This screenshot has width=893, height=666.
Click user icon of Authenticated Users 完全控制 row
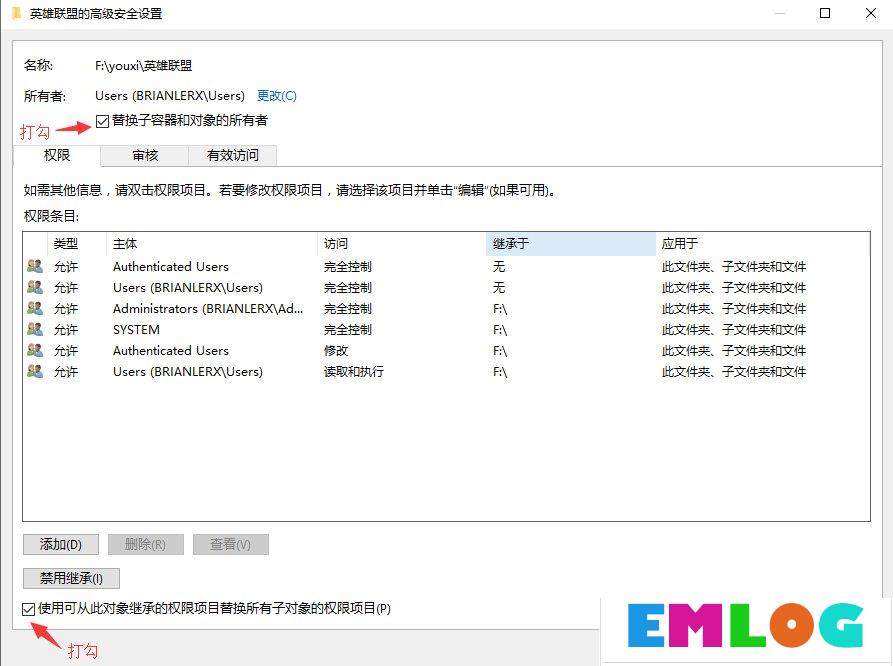(35, 266)
